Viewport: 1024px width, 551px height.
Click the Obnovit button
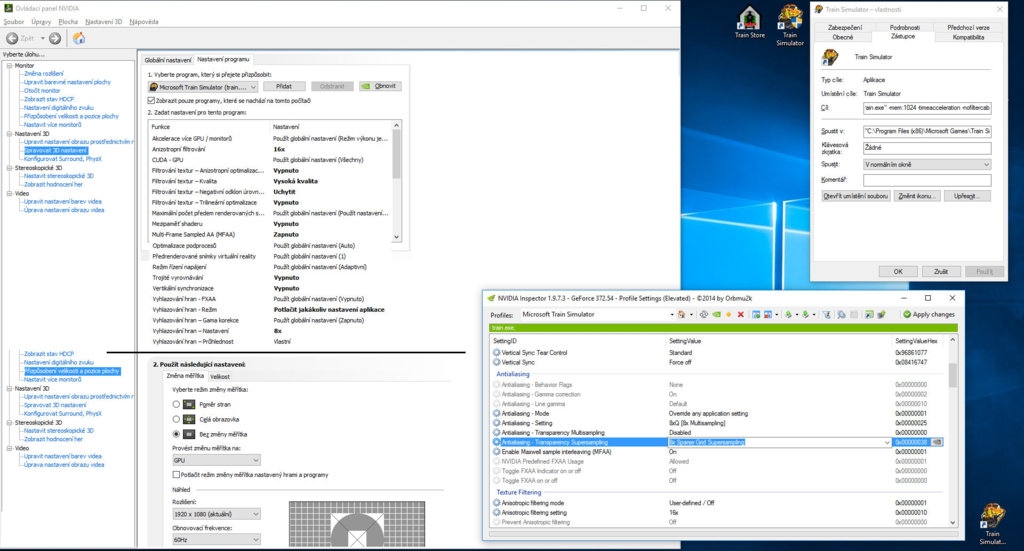coord(380,86)
